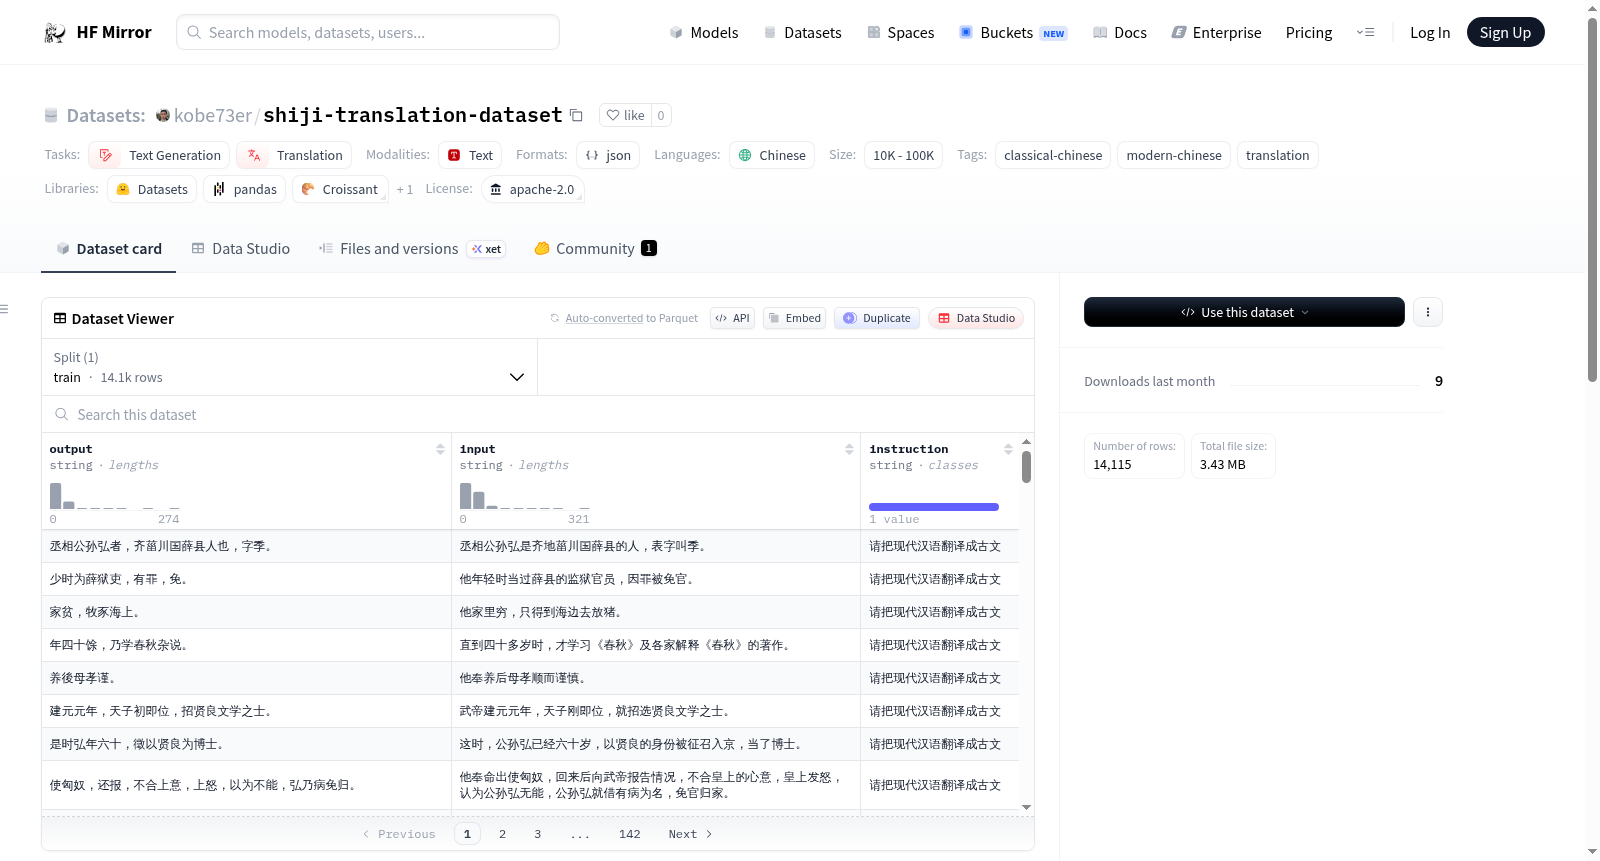
Task: Click the classical-chinese tag
Action: [1053, 155]
